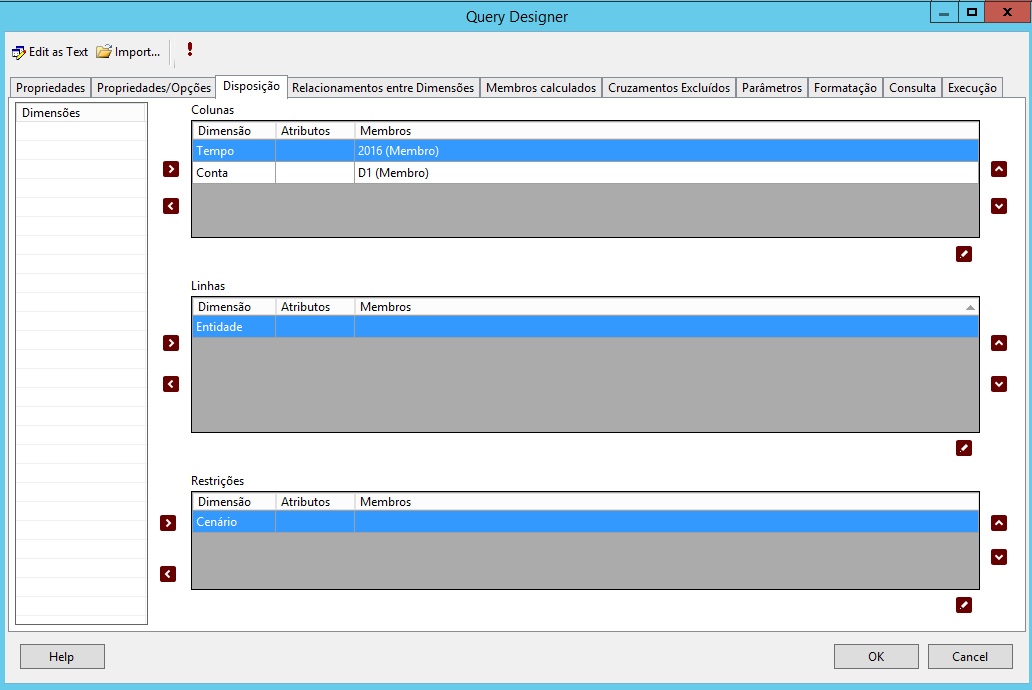Click Dimensão column header in Colunas
Screen dimensions: 1032x690
click(x=234, y=130)
